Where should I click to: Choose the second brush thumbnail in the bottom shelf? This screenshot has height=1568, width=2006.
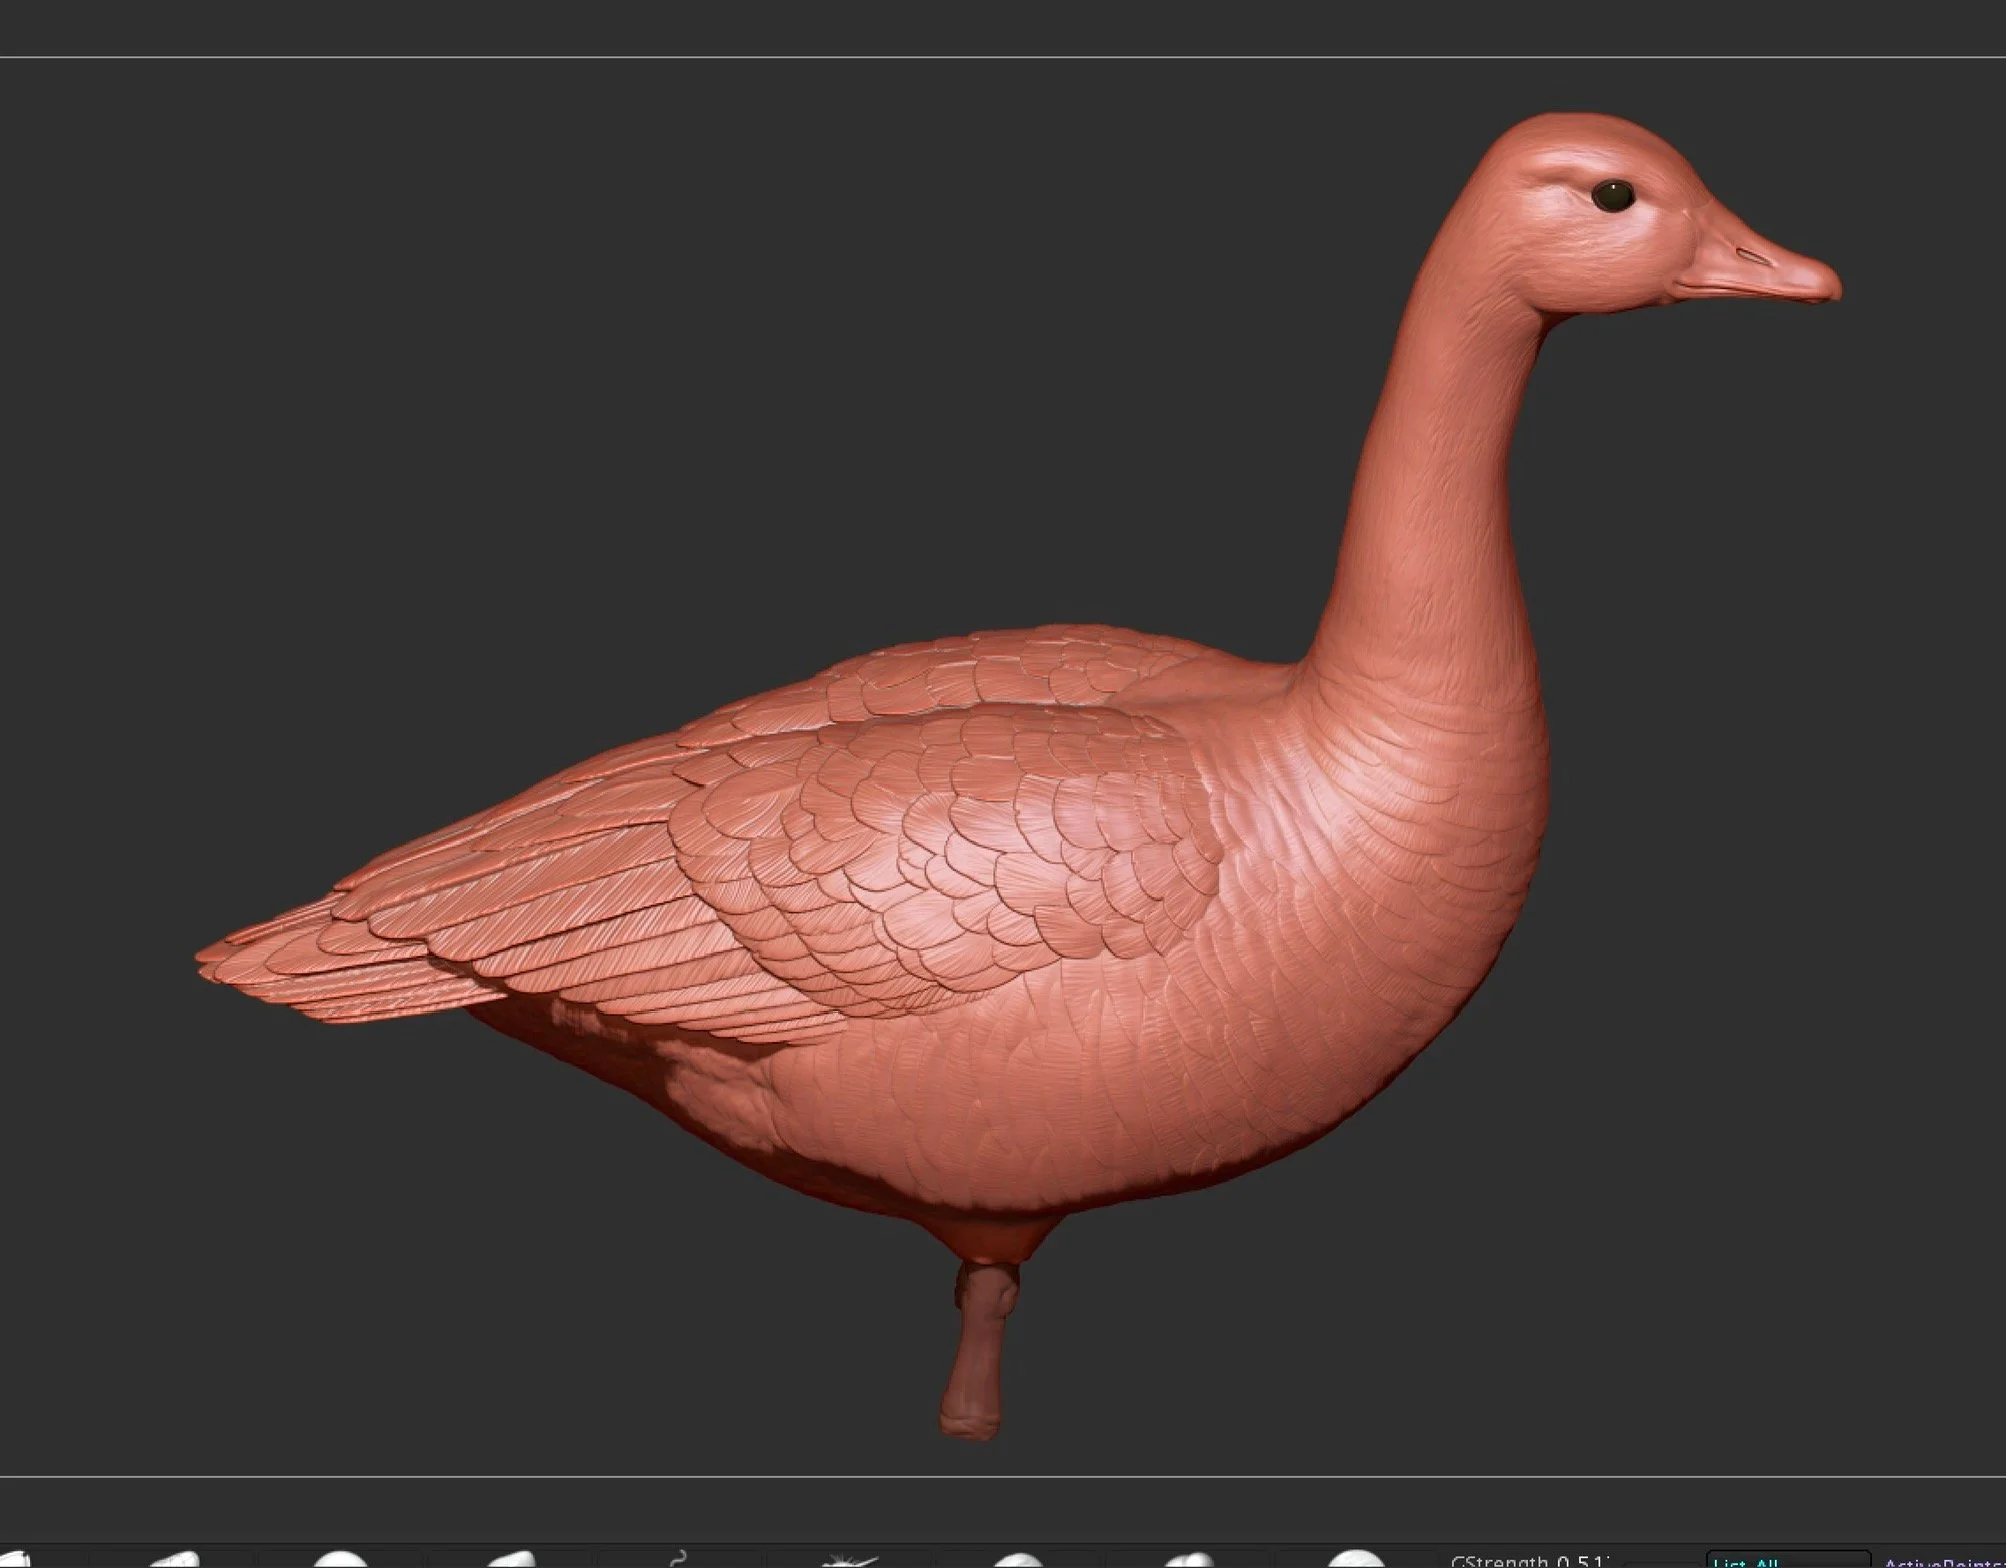click(x=175, y=1560)
